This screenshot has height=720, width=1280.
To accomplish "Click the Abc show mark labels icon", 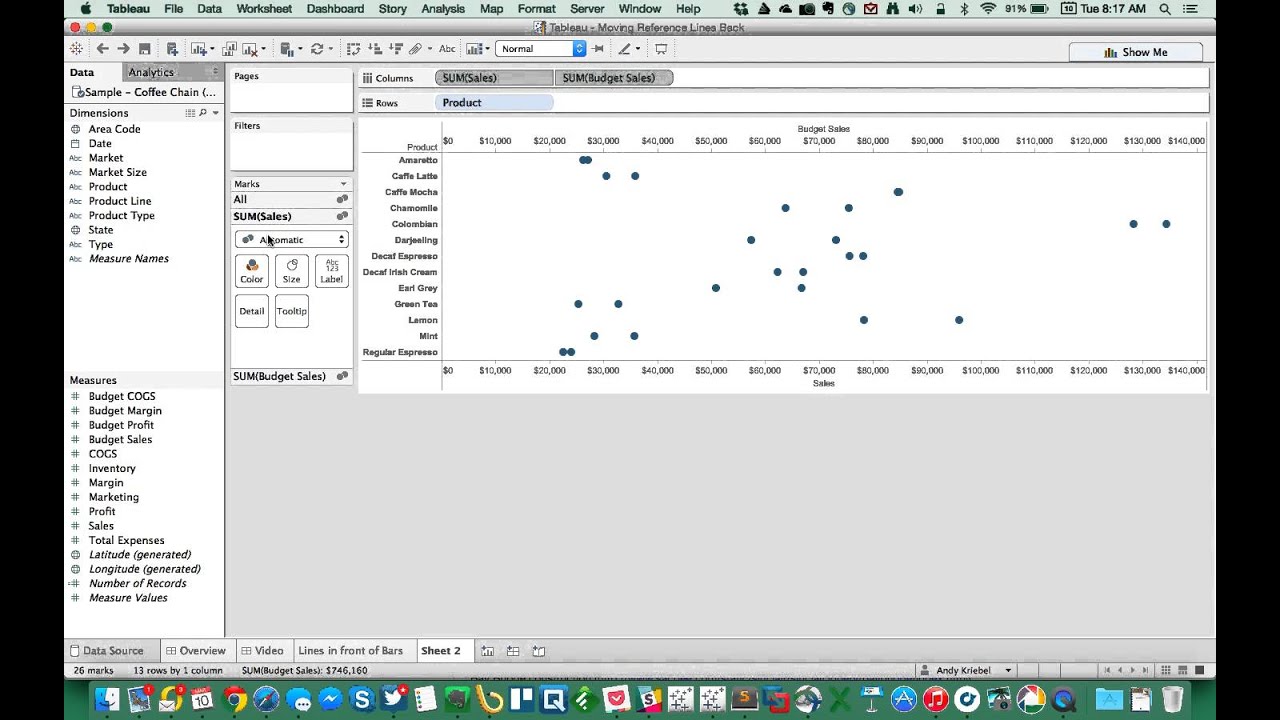I will coord(447,48).
